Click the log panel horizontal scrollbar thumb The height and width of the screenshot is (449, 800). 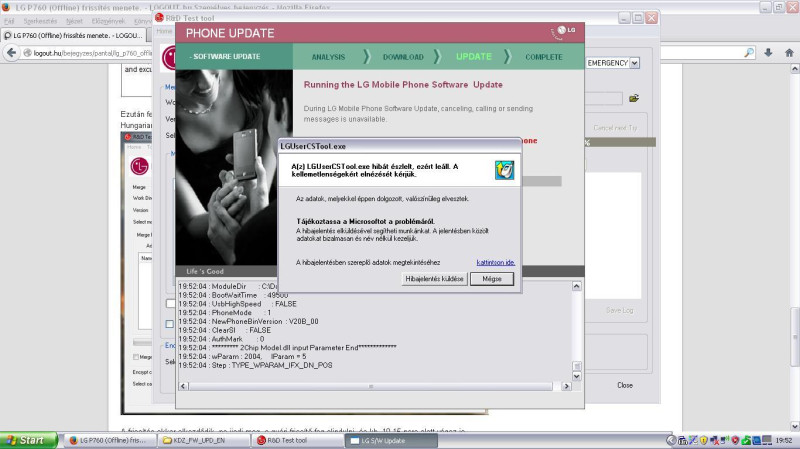pos(370,386)
